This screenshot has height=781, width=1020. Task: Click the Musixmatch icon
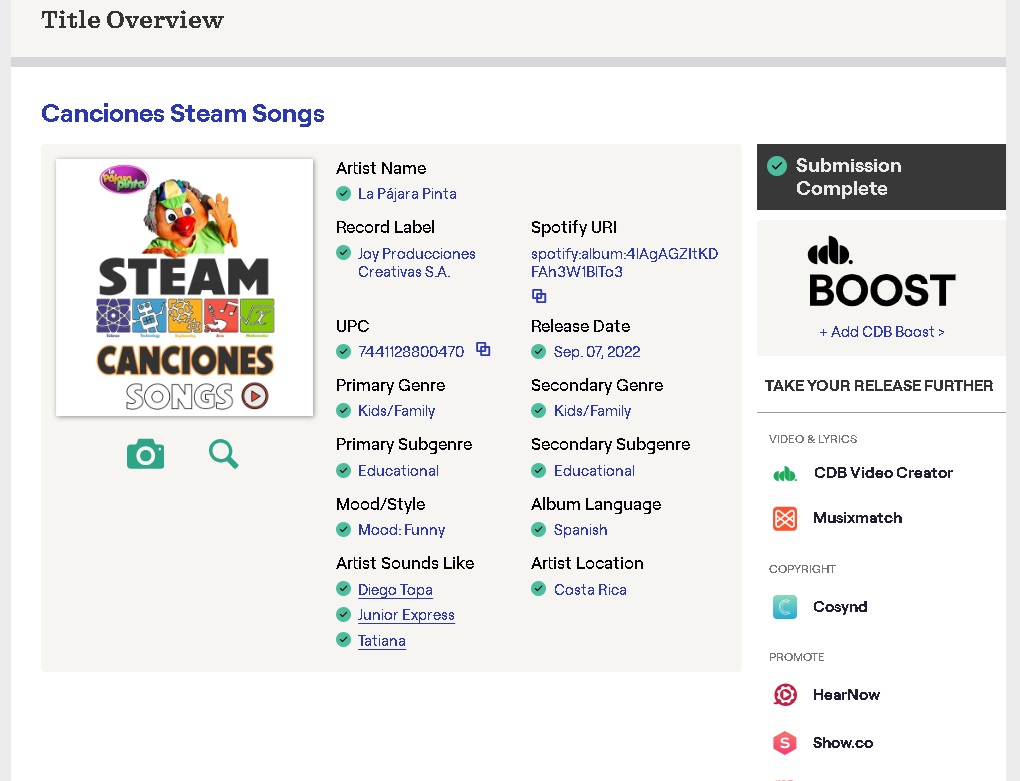(785, 518)
